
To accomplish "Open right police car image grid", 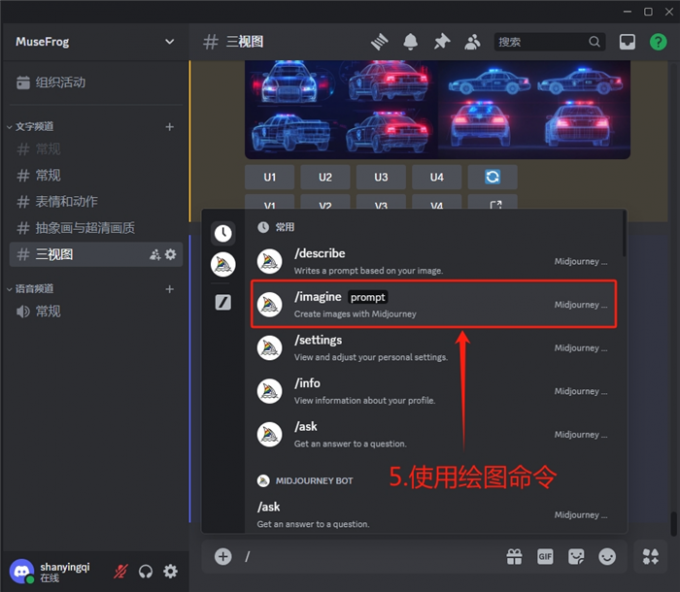I will pos(534,109).
